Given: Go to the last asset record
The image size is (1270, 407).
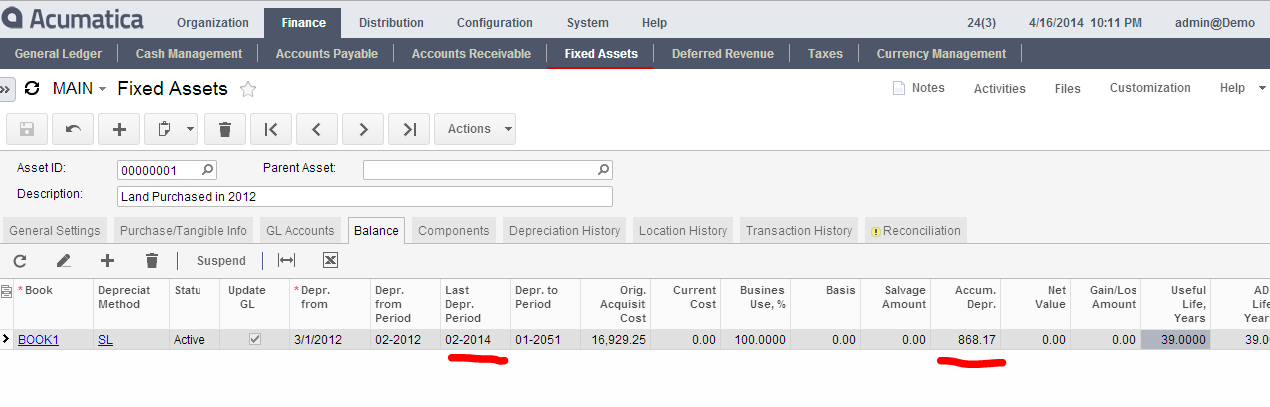Looking at the screenshot, I should pyautogui.click(x=409, y=129).
